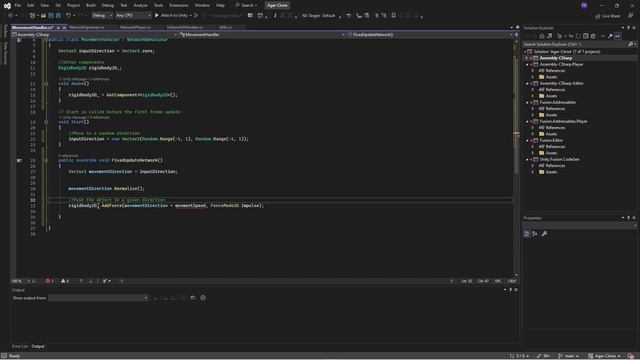Collapse the Start method fold marker
The height and width of the screenshot is (360, 640).
click(x=46, y=122)
